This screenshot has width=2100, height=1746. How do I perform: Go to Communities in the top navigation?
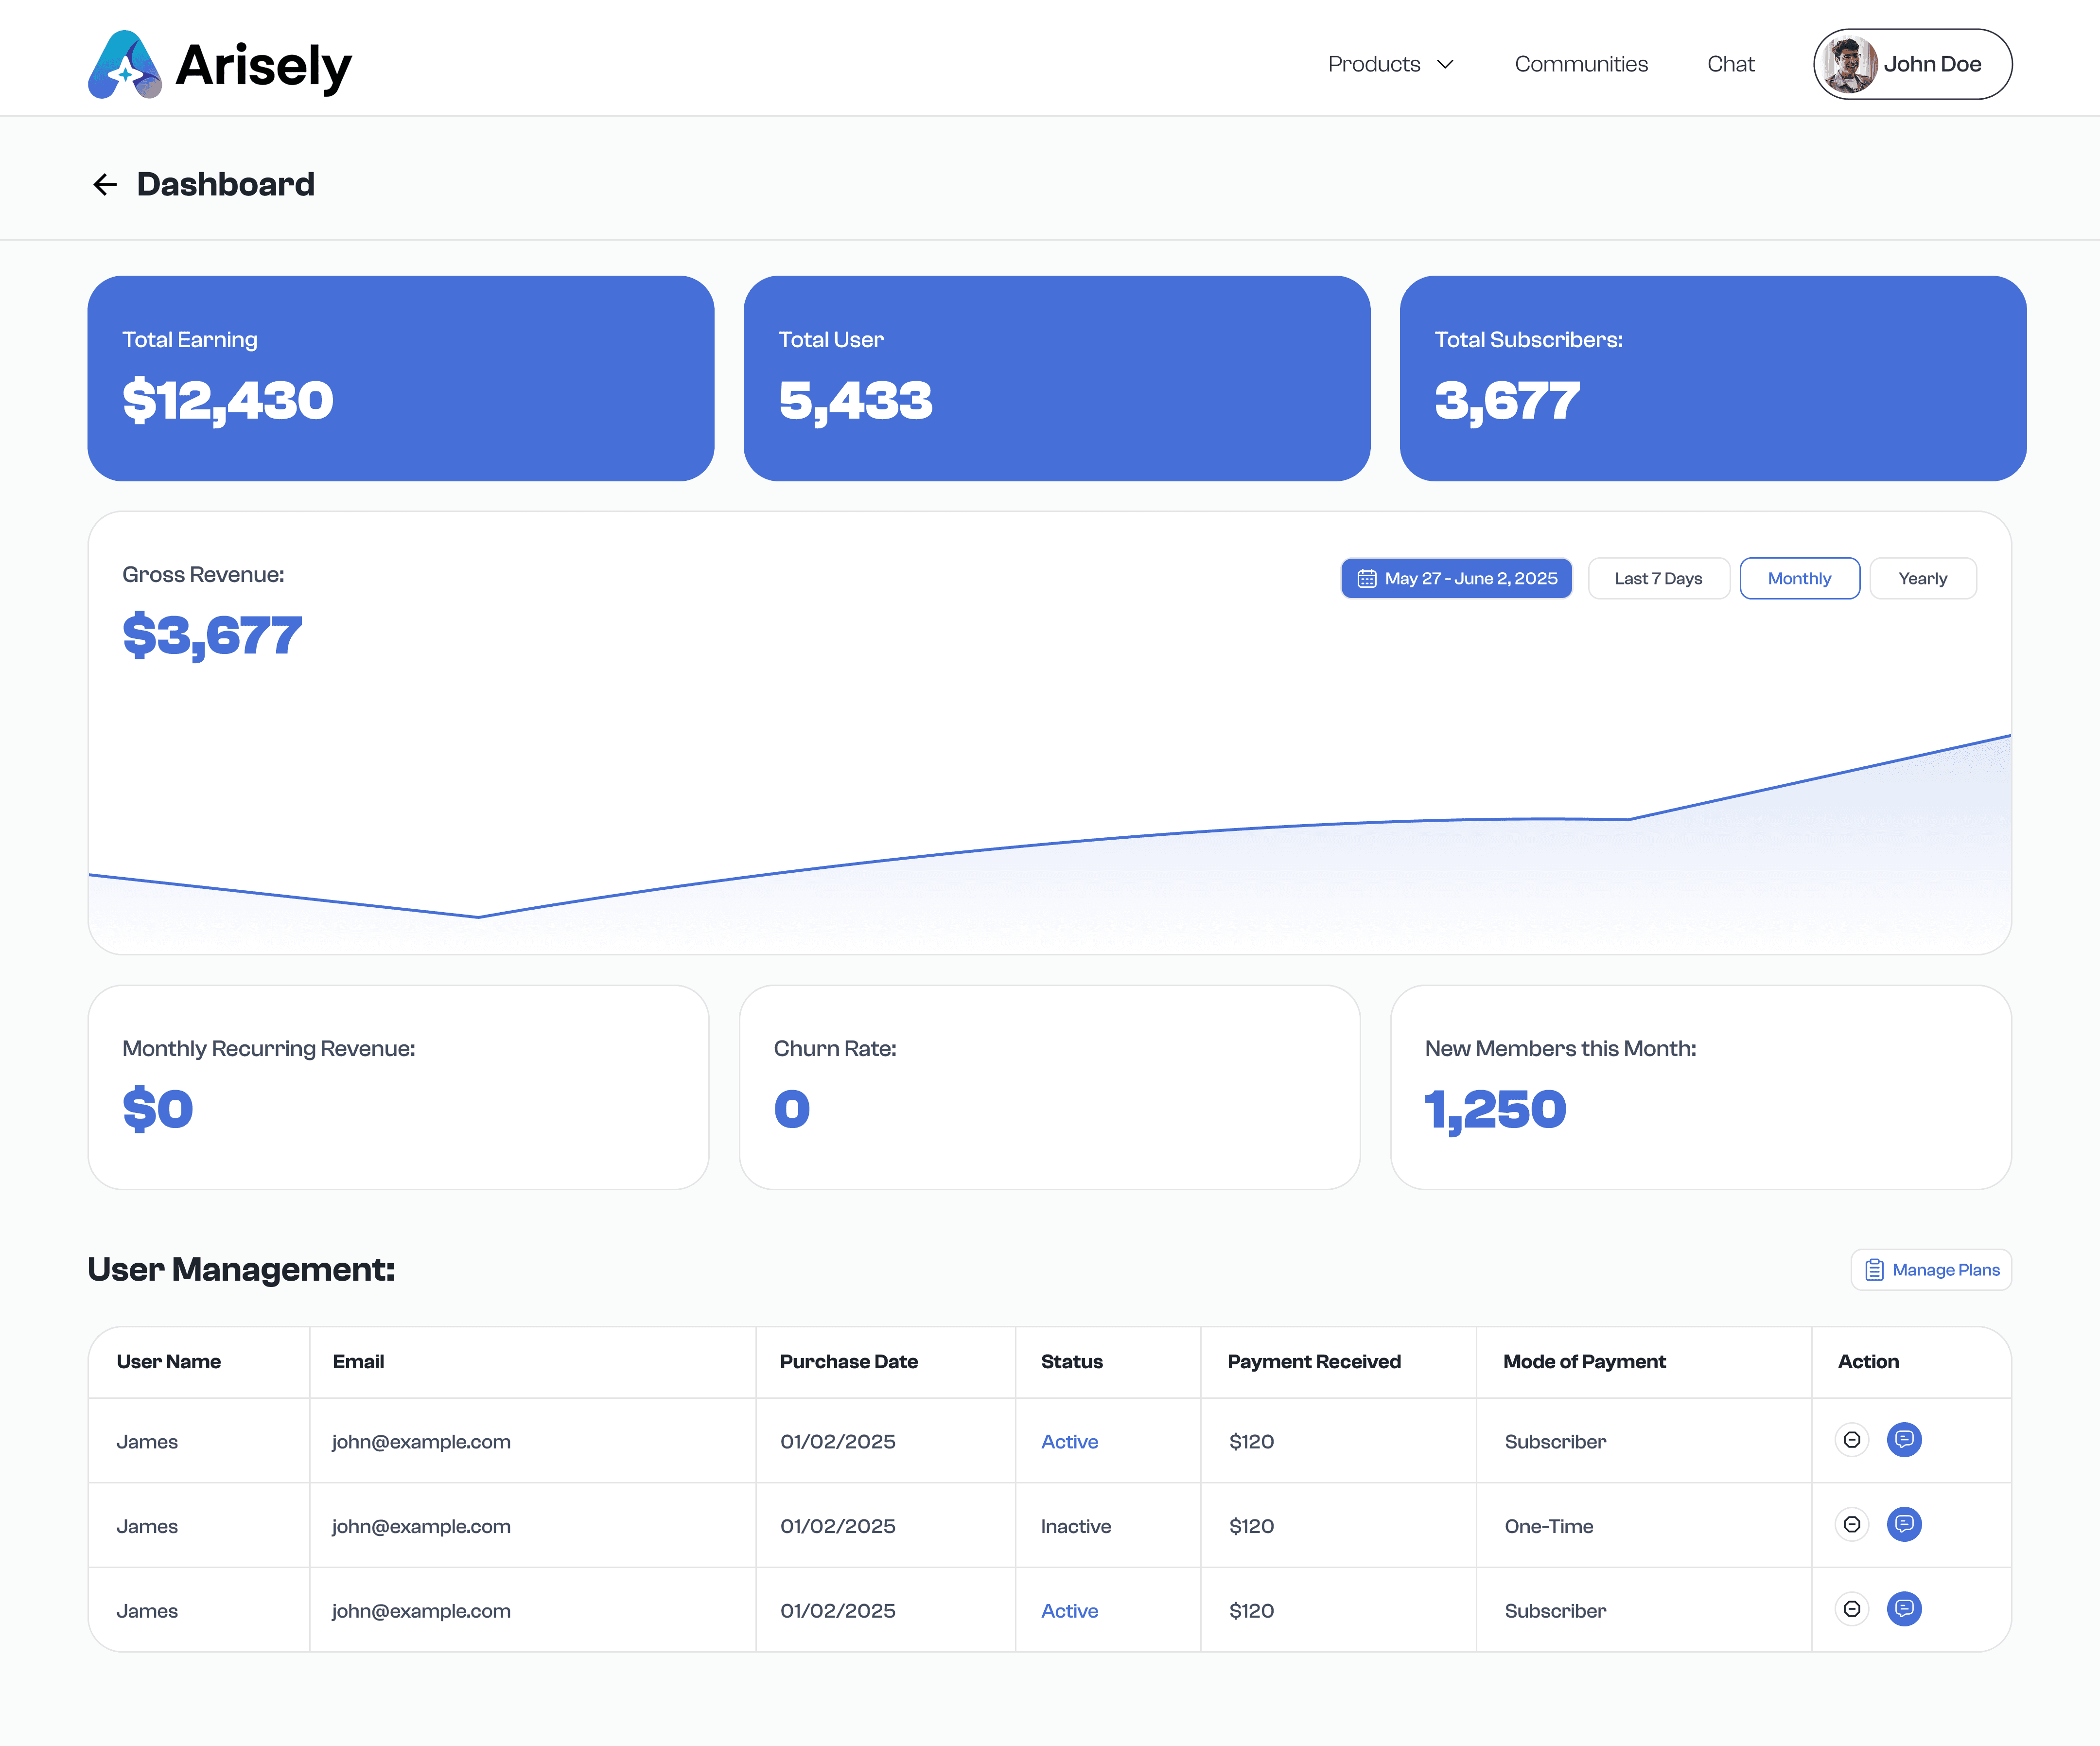pyautogui.click(x=1580, y=64)
